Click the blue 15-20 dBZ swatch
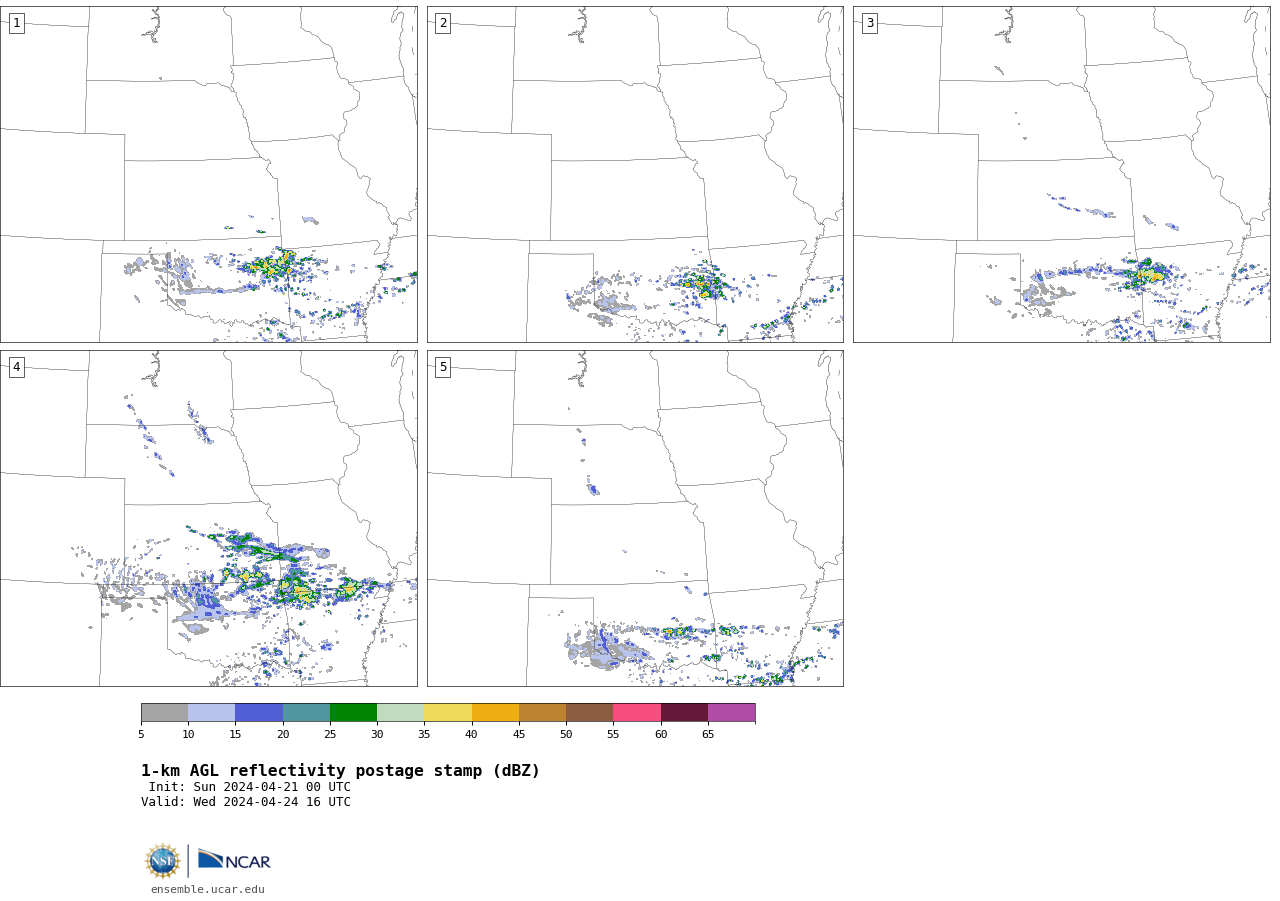Image resolution: width=1280 pixels, height=901 pixels. tap(259, 713)
